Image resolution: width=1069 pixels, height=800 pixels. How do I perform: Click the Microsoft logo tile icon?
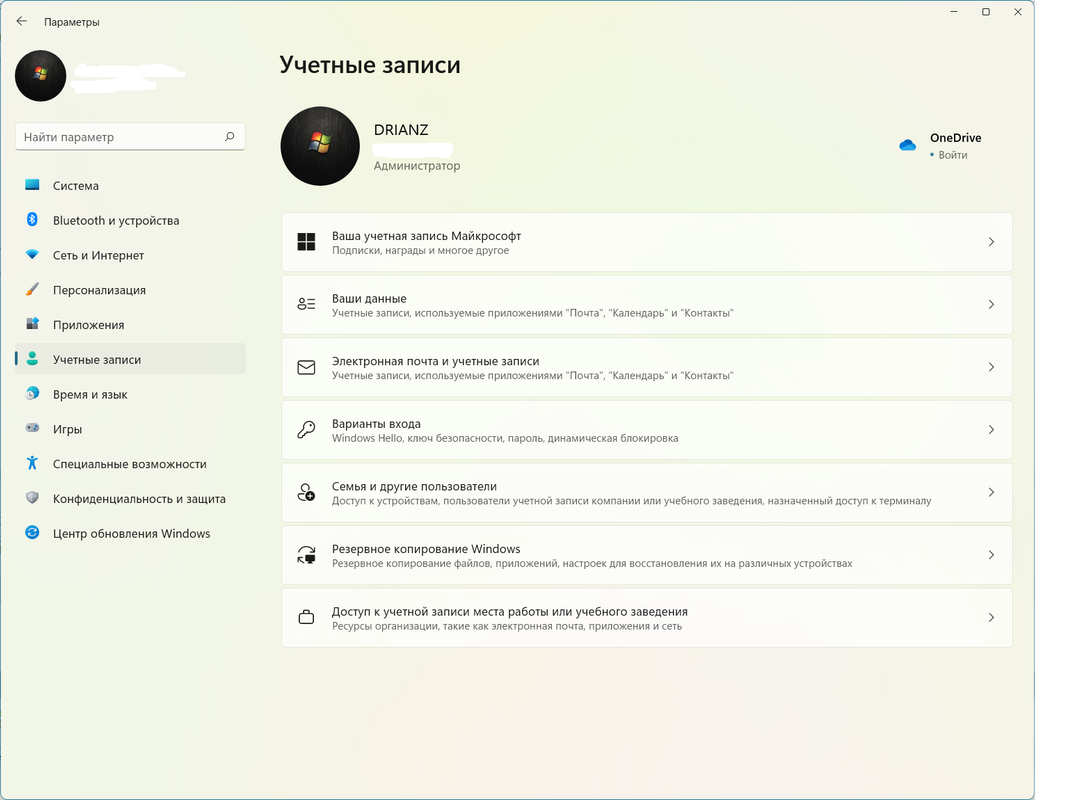tap(306, 241)
